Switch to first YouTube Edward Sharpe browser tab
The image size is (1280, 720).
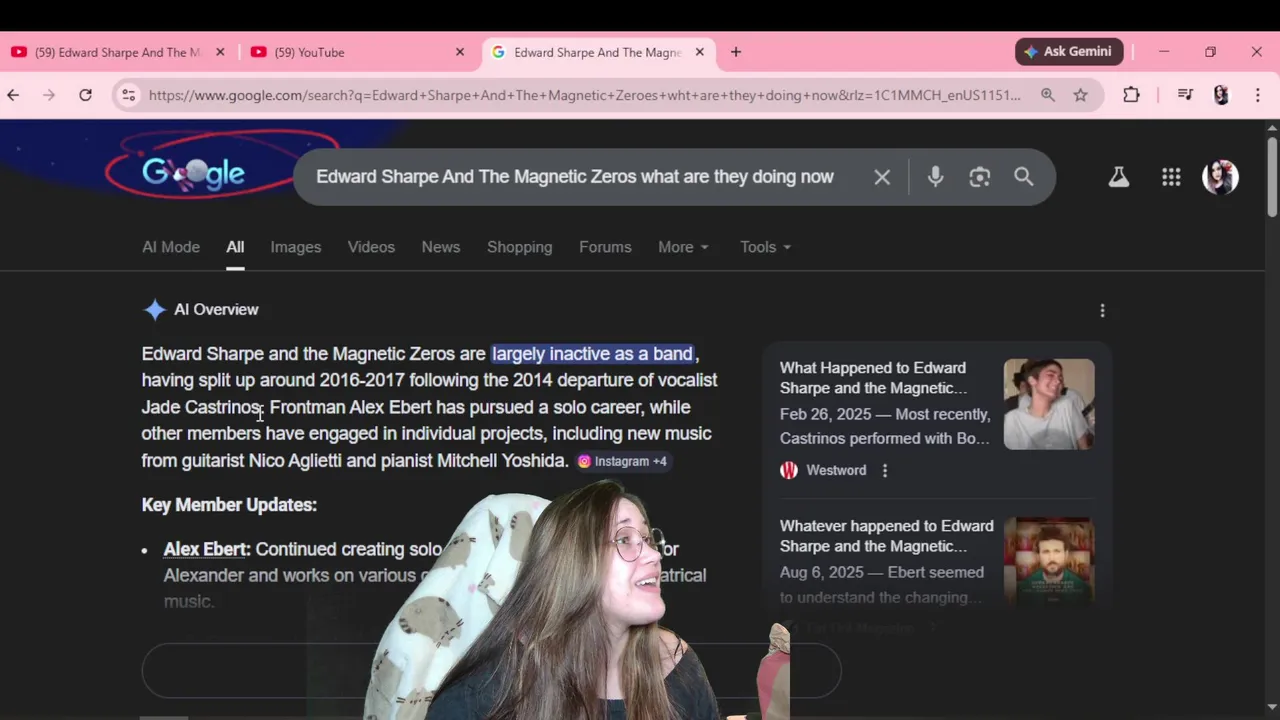tap(118, 52)
